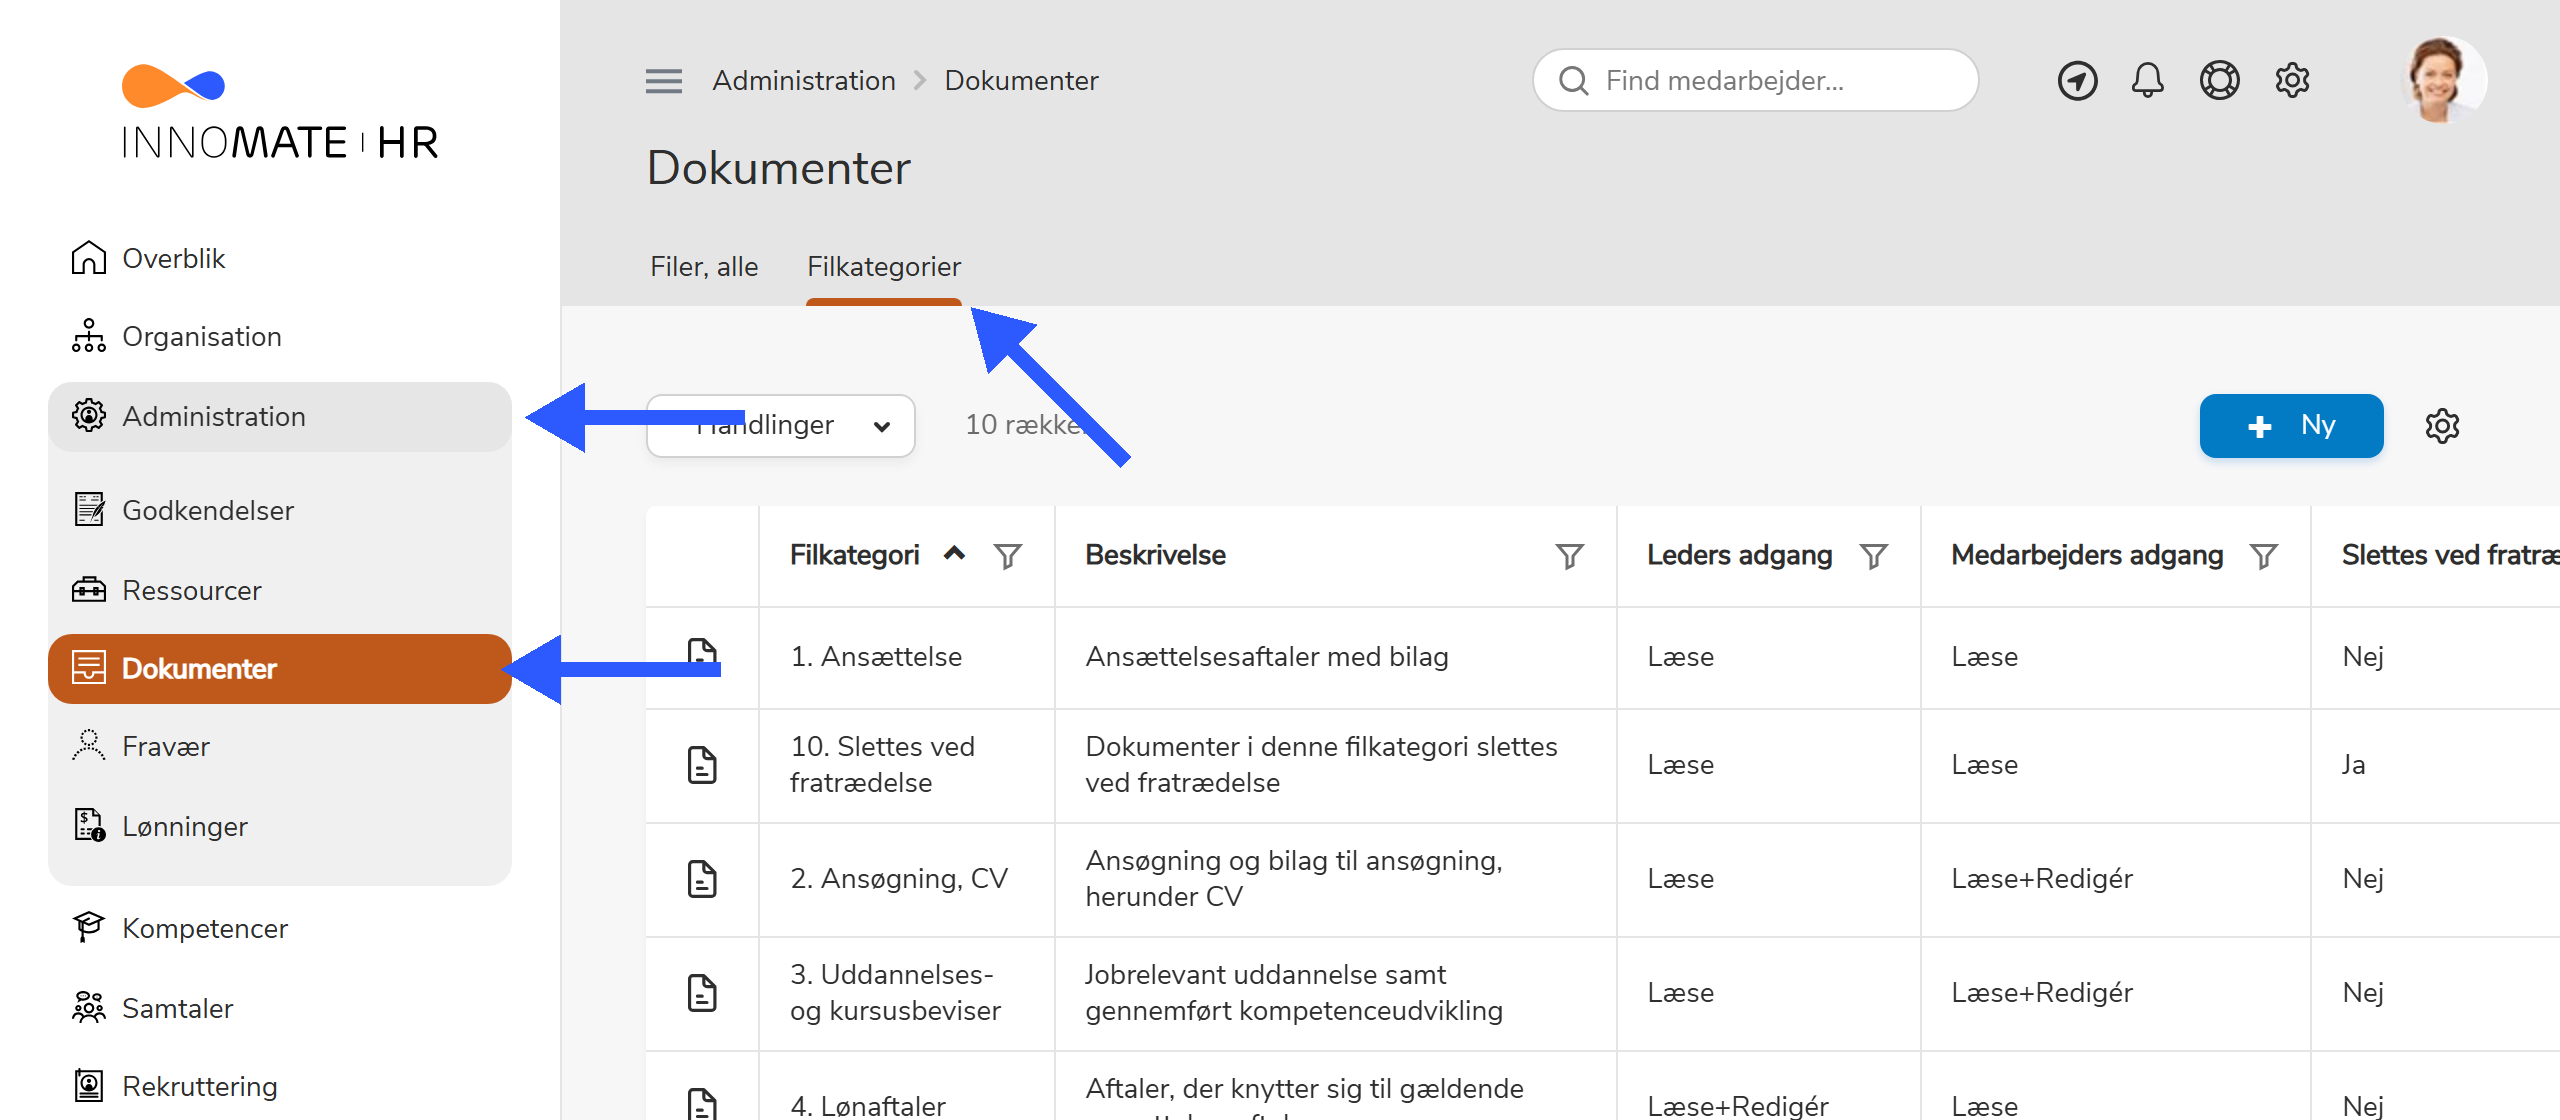Filter the Beskrivelse column
The image size is (2560, 1120).
[x=1570, y=556]
